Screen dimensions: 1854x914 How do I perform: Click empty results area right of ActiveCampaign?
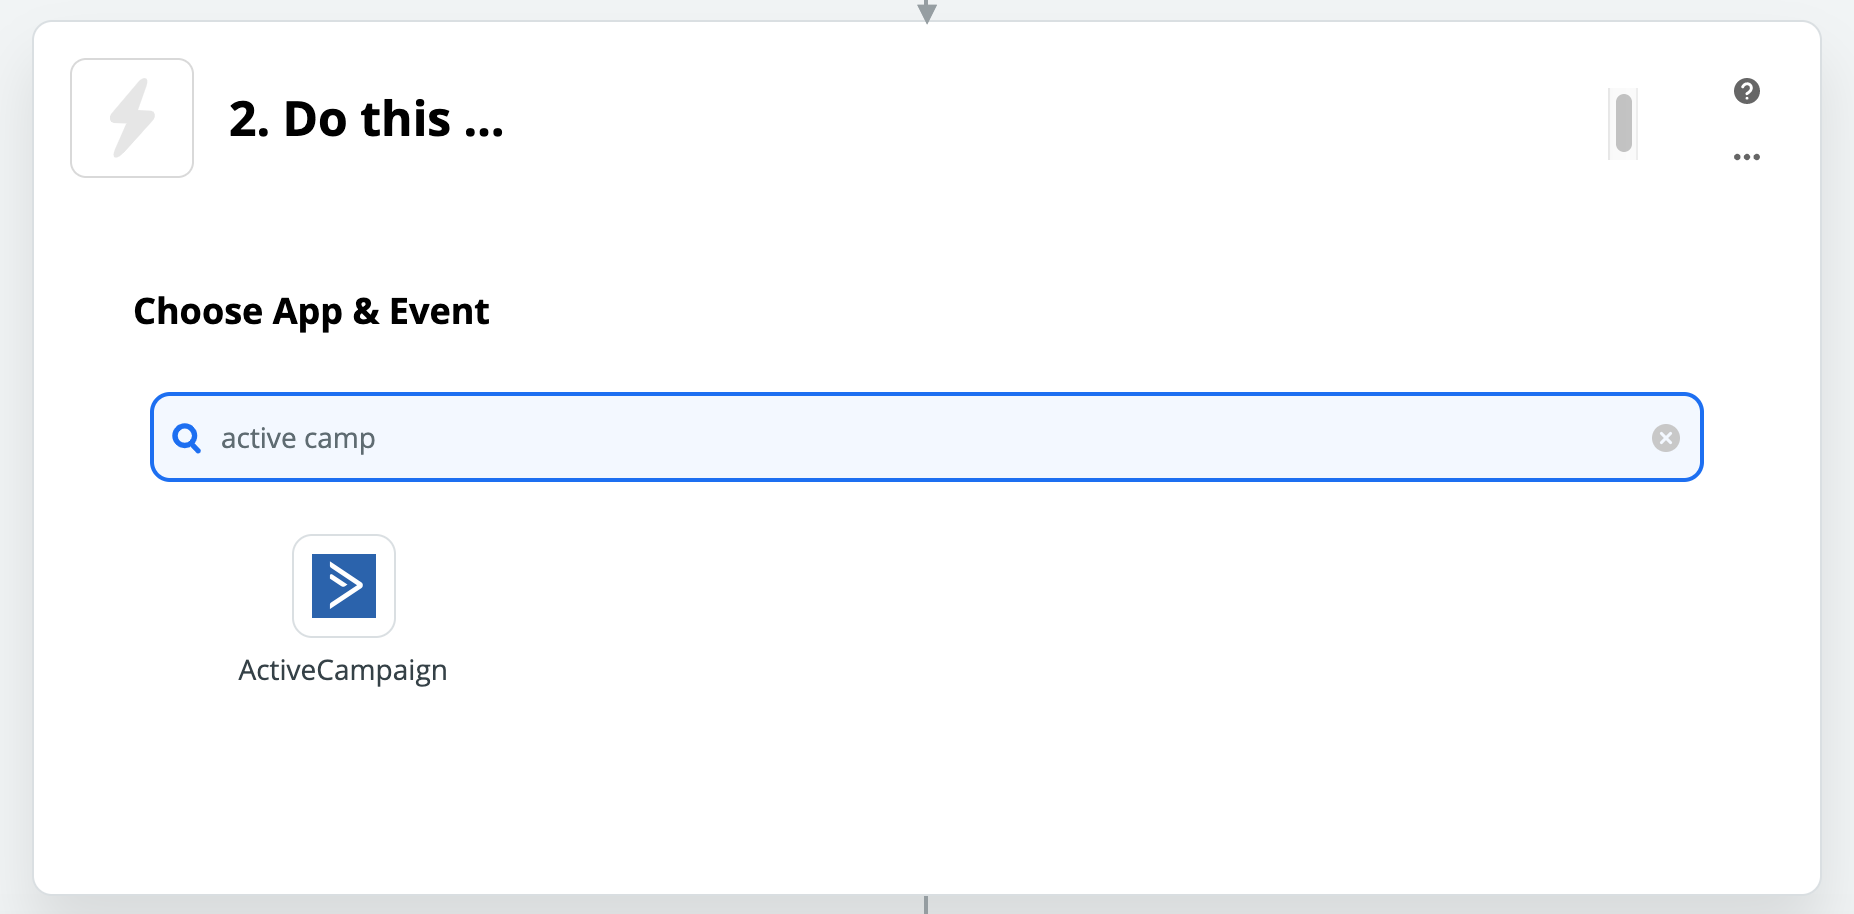(x=1000, y=600)
